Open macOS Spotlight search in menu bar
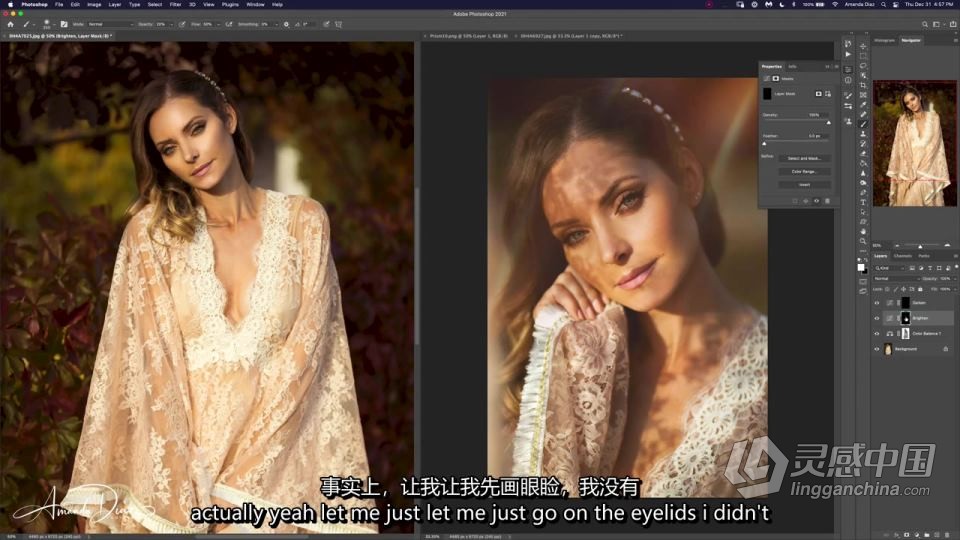 [x=883, y=4]
